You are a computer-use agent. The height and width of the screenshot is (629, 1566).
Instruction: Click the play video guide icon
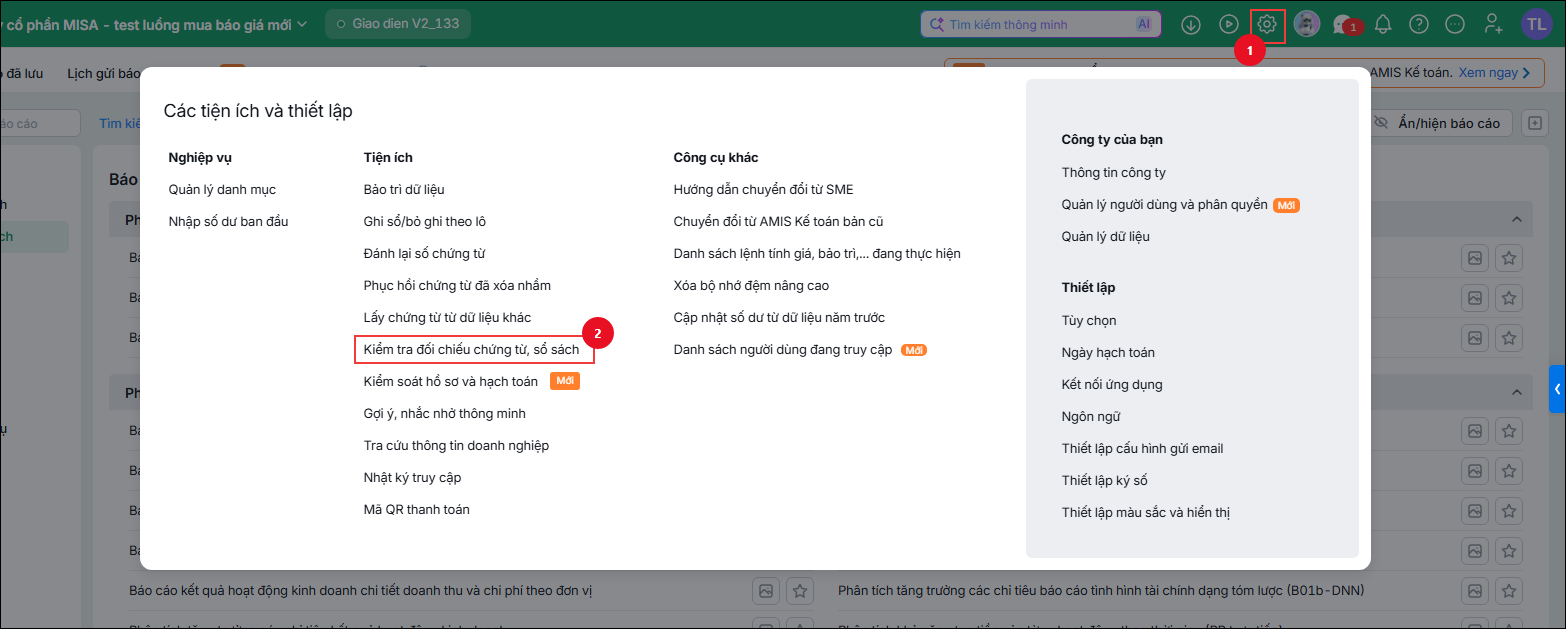tap(1229, 24)
